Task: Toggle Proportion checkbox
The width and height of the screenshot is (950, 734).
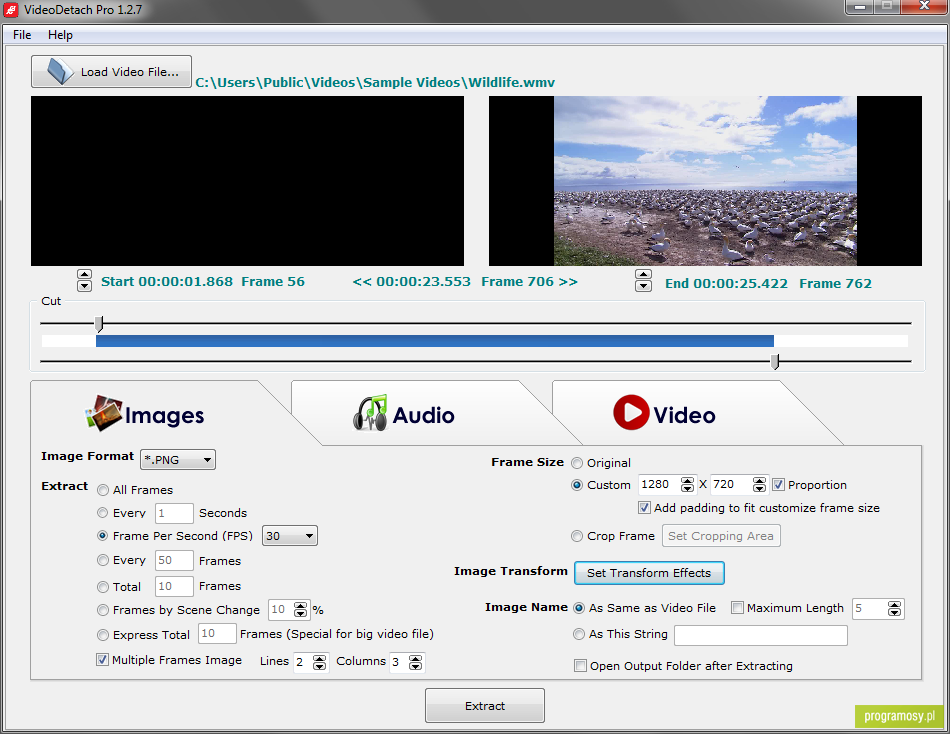Action: 779,485
